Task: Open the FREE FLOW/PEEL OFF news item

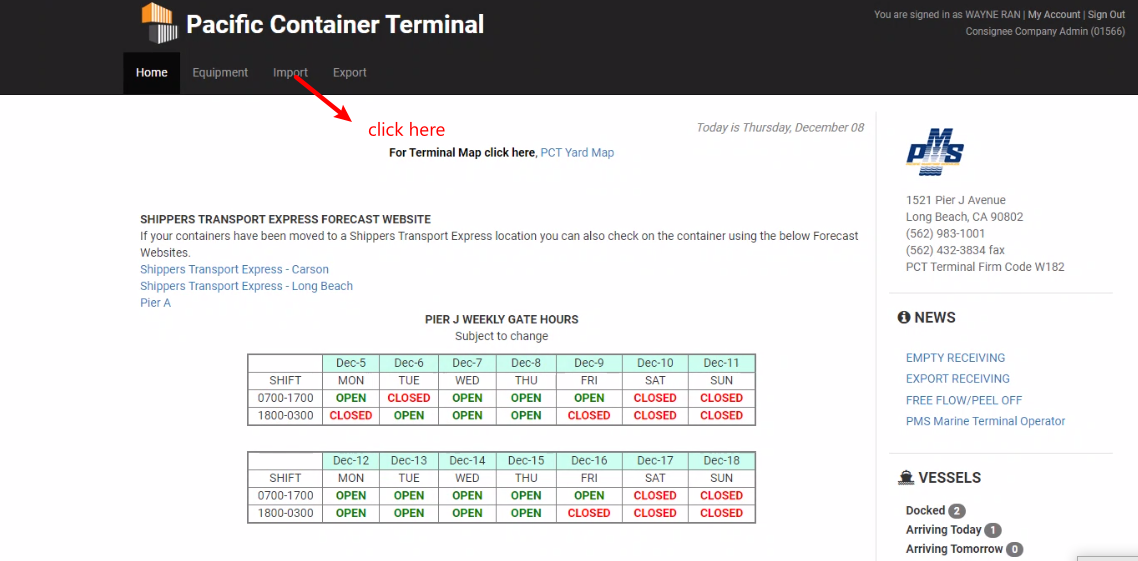Action: (963, 400)
